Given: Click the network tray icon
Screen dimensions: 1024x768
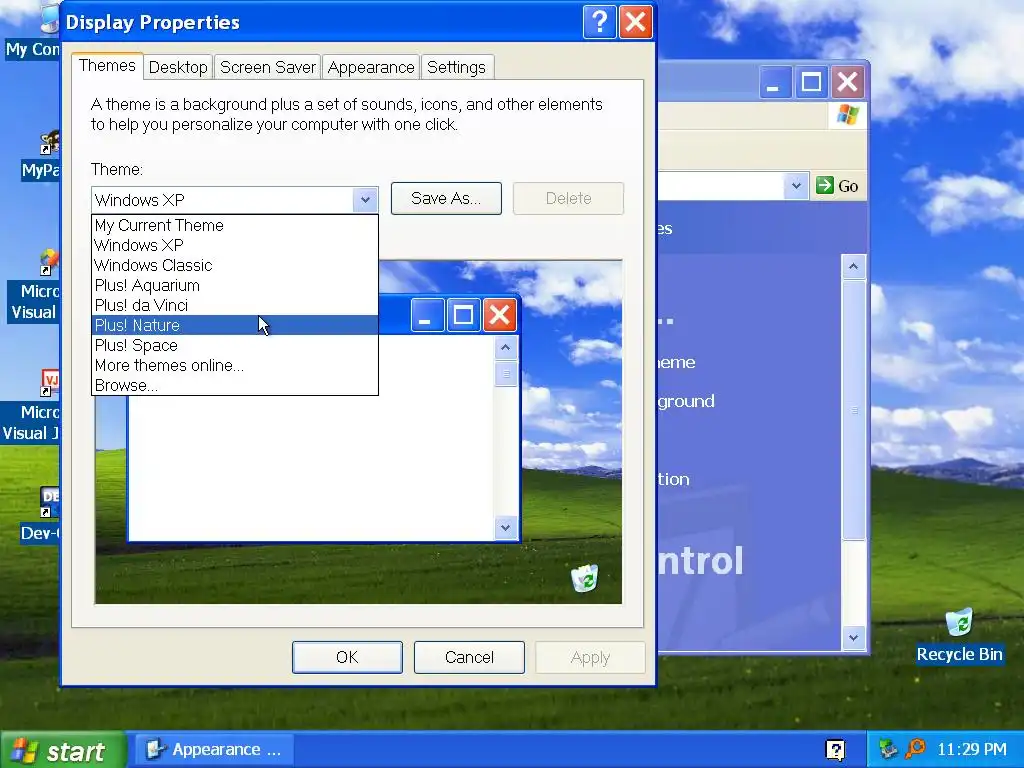Looking at the screenshot, I should point(888,748).
